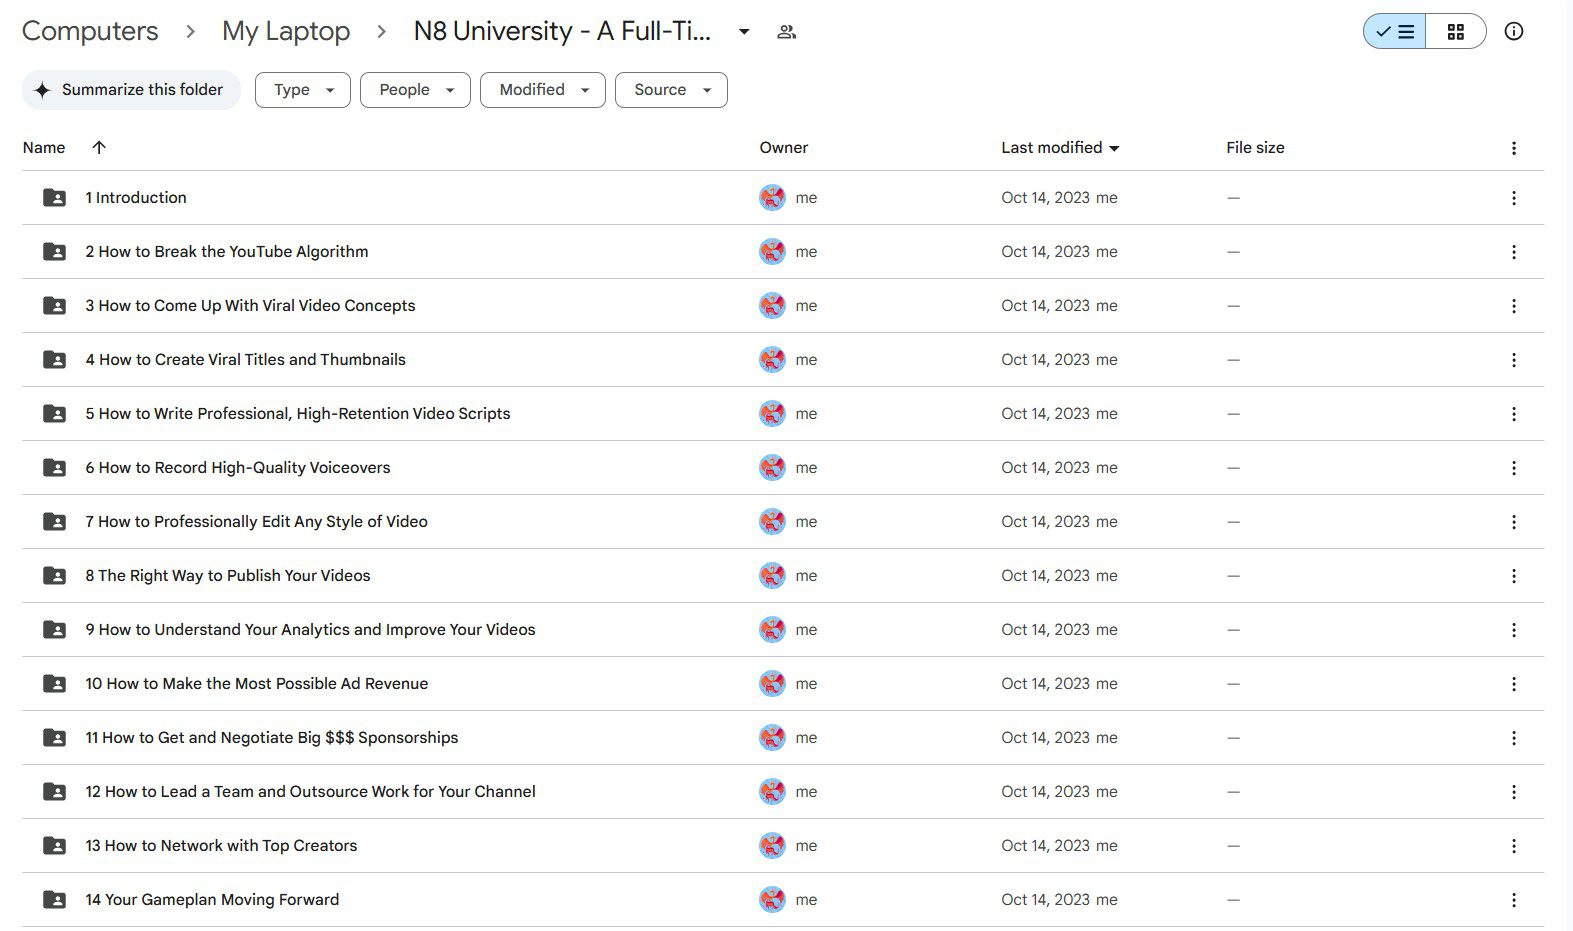Open more actions for 14 Your Gameplan Moving Forward
The image size is (1573, 931).
(1514, 900)
